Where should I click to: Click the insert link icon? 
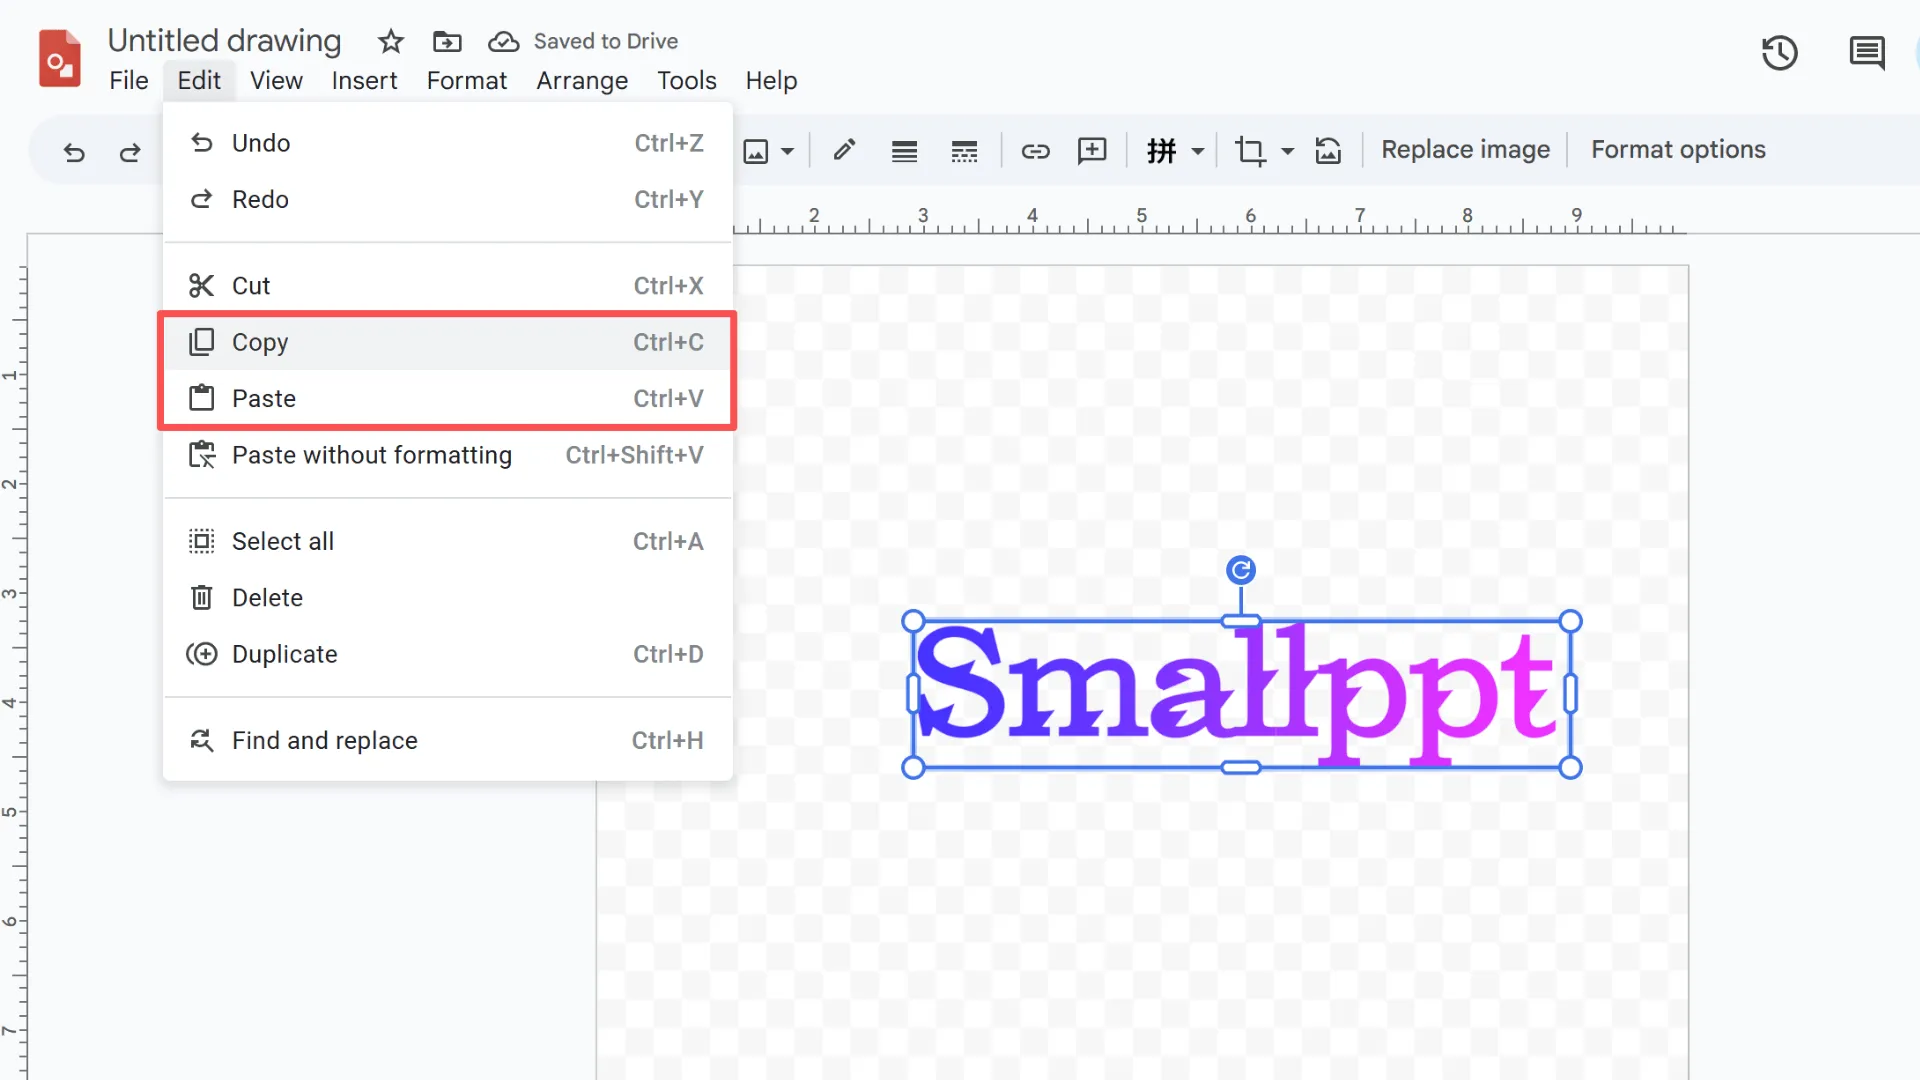tap(1035, 151)
